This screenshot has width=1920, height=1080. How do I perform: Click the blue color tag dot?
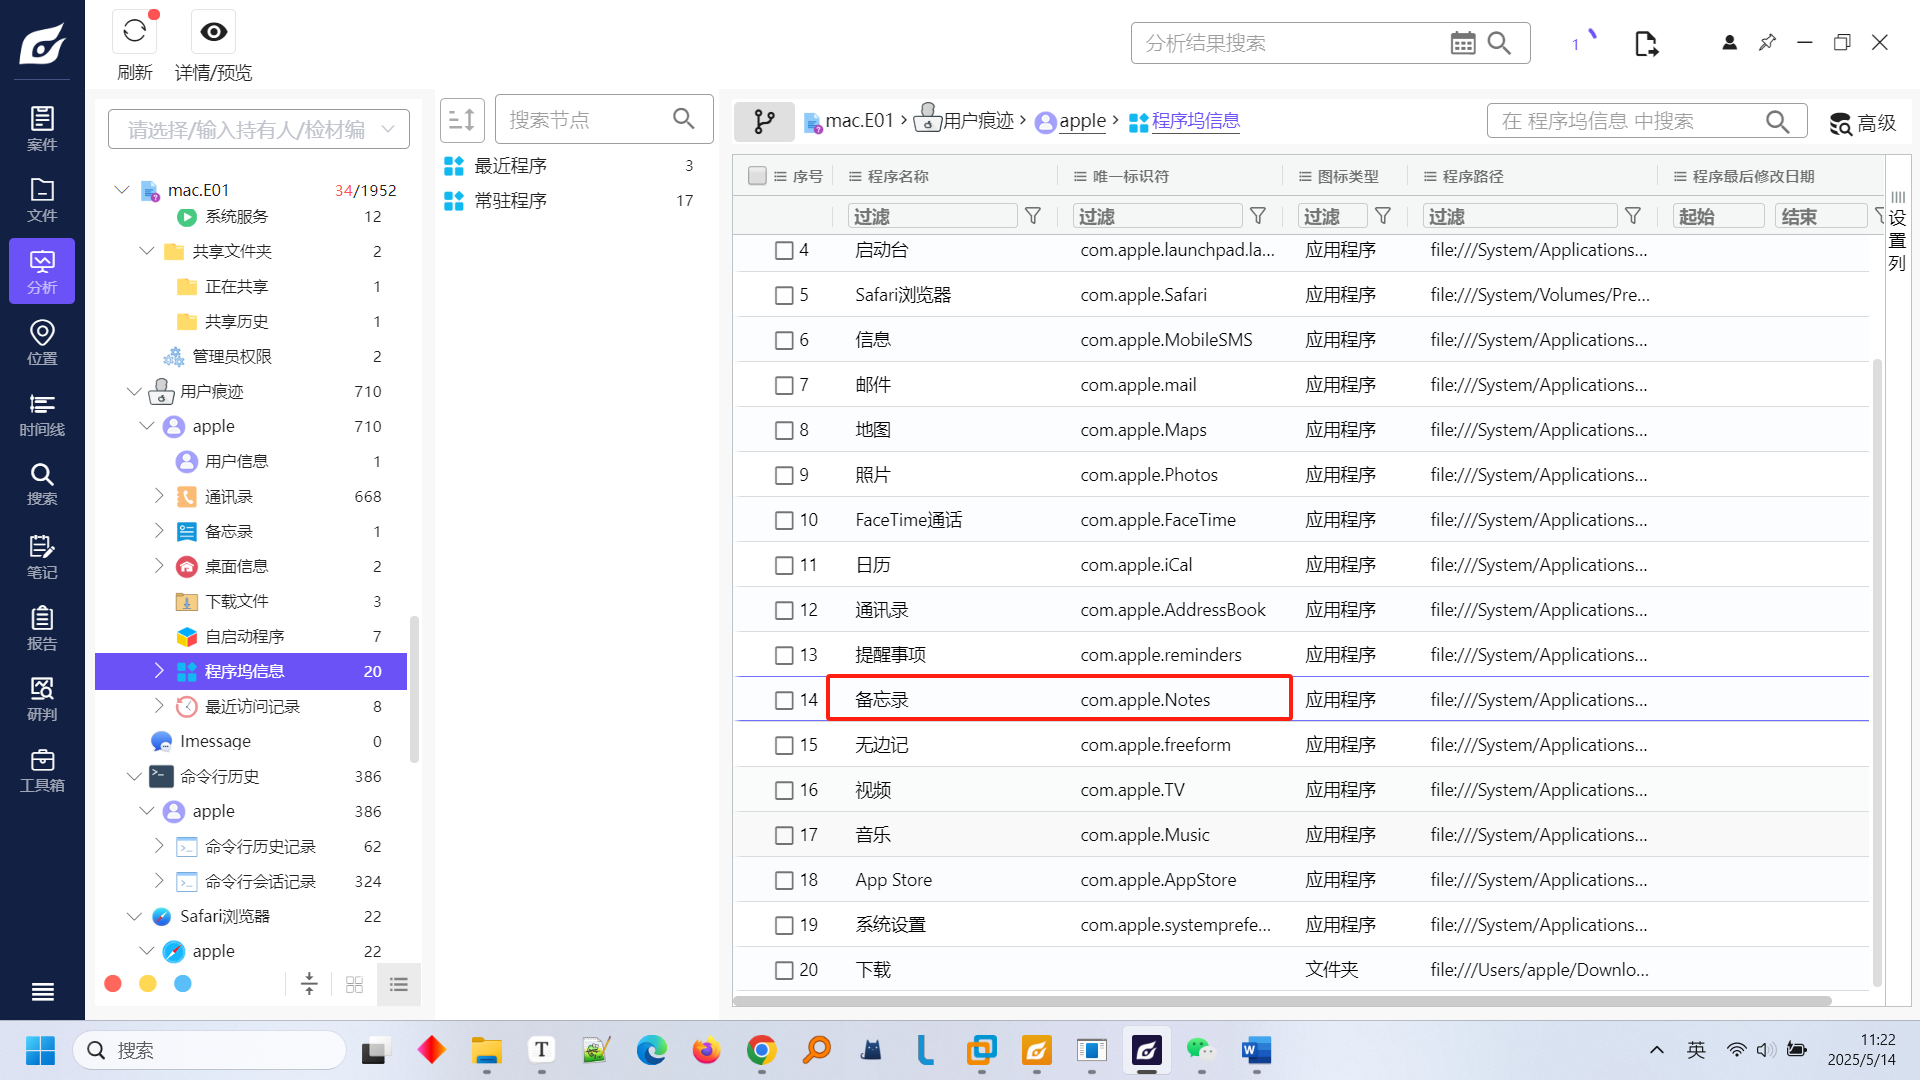183,984
